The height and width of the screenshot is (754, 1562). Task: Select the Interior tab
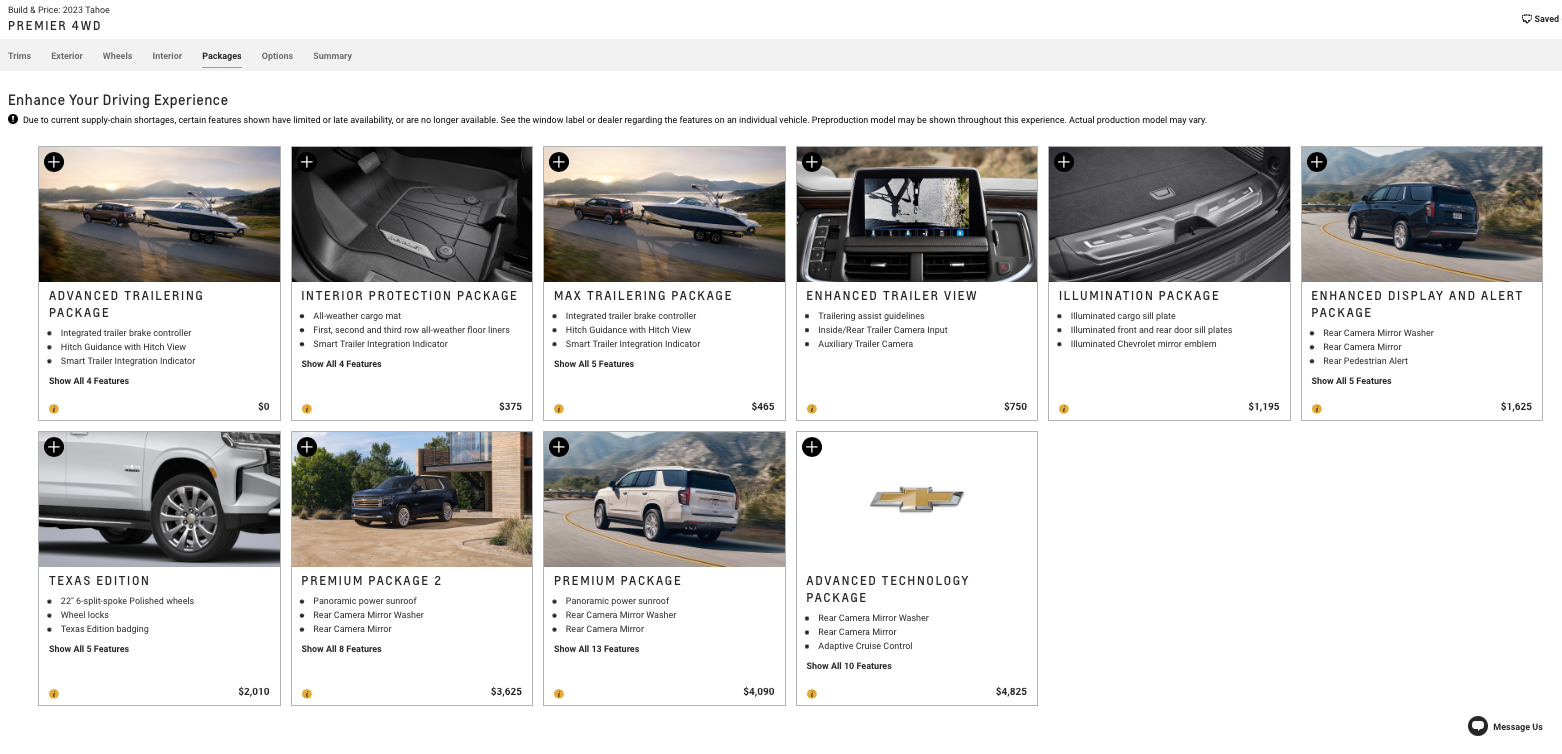point(167,56)
